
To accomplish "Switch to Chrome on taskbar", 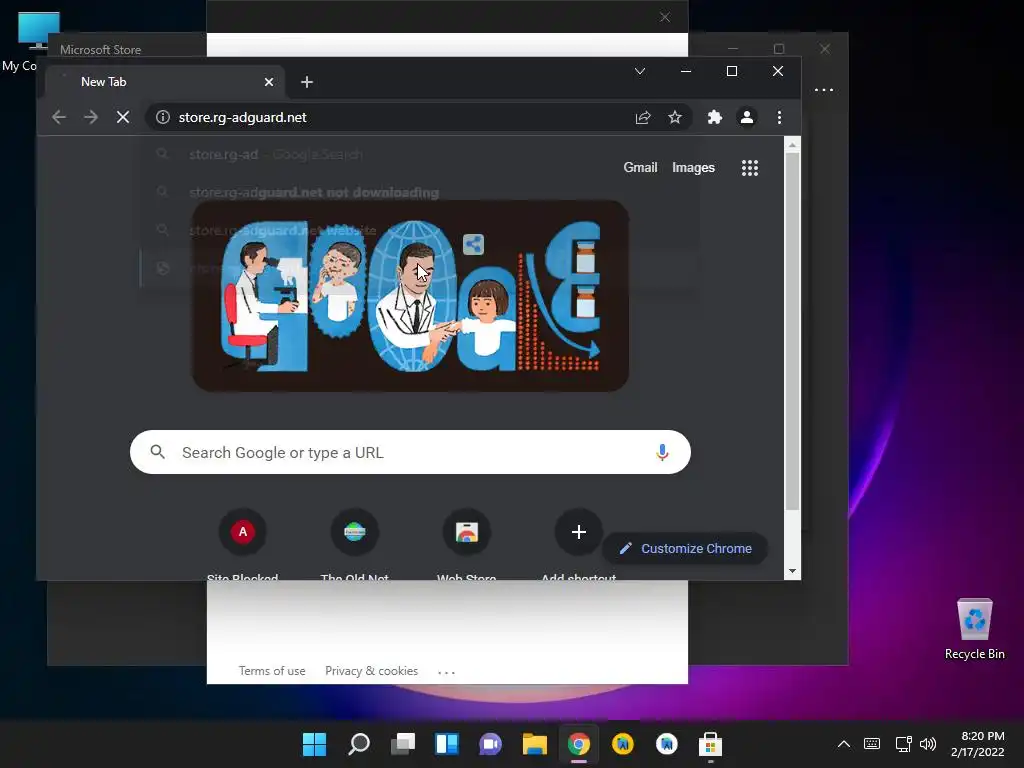I will [x=579, y=744].
